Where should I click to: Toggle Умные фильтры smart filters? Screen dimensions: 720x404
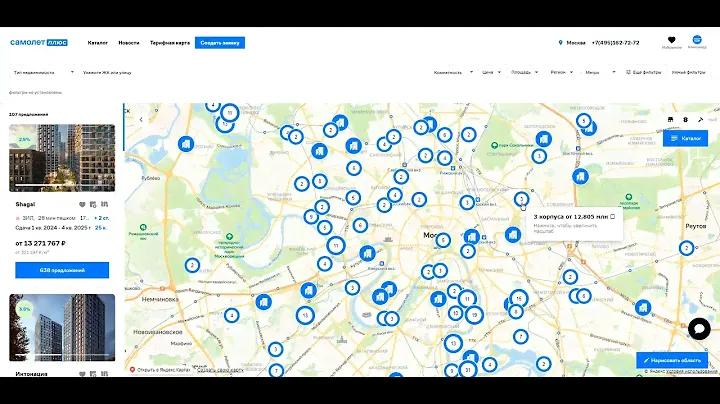[688, 72]
